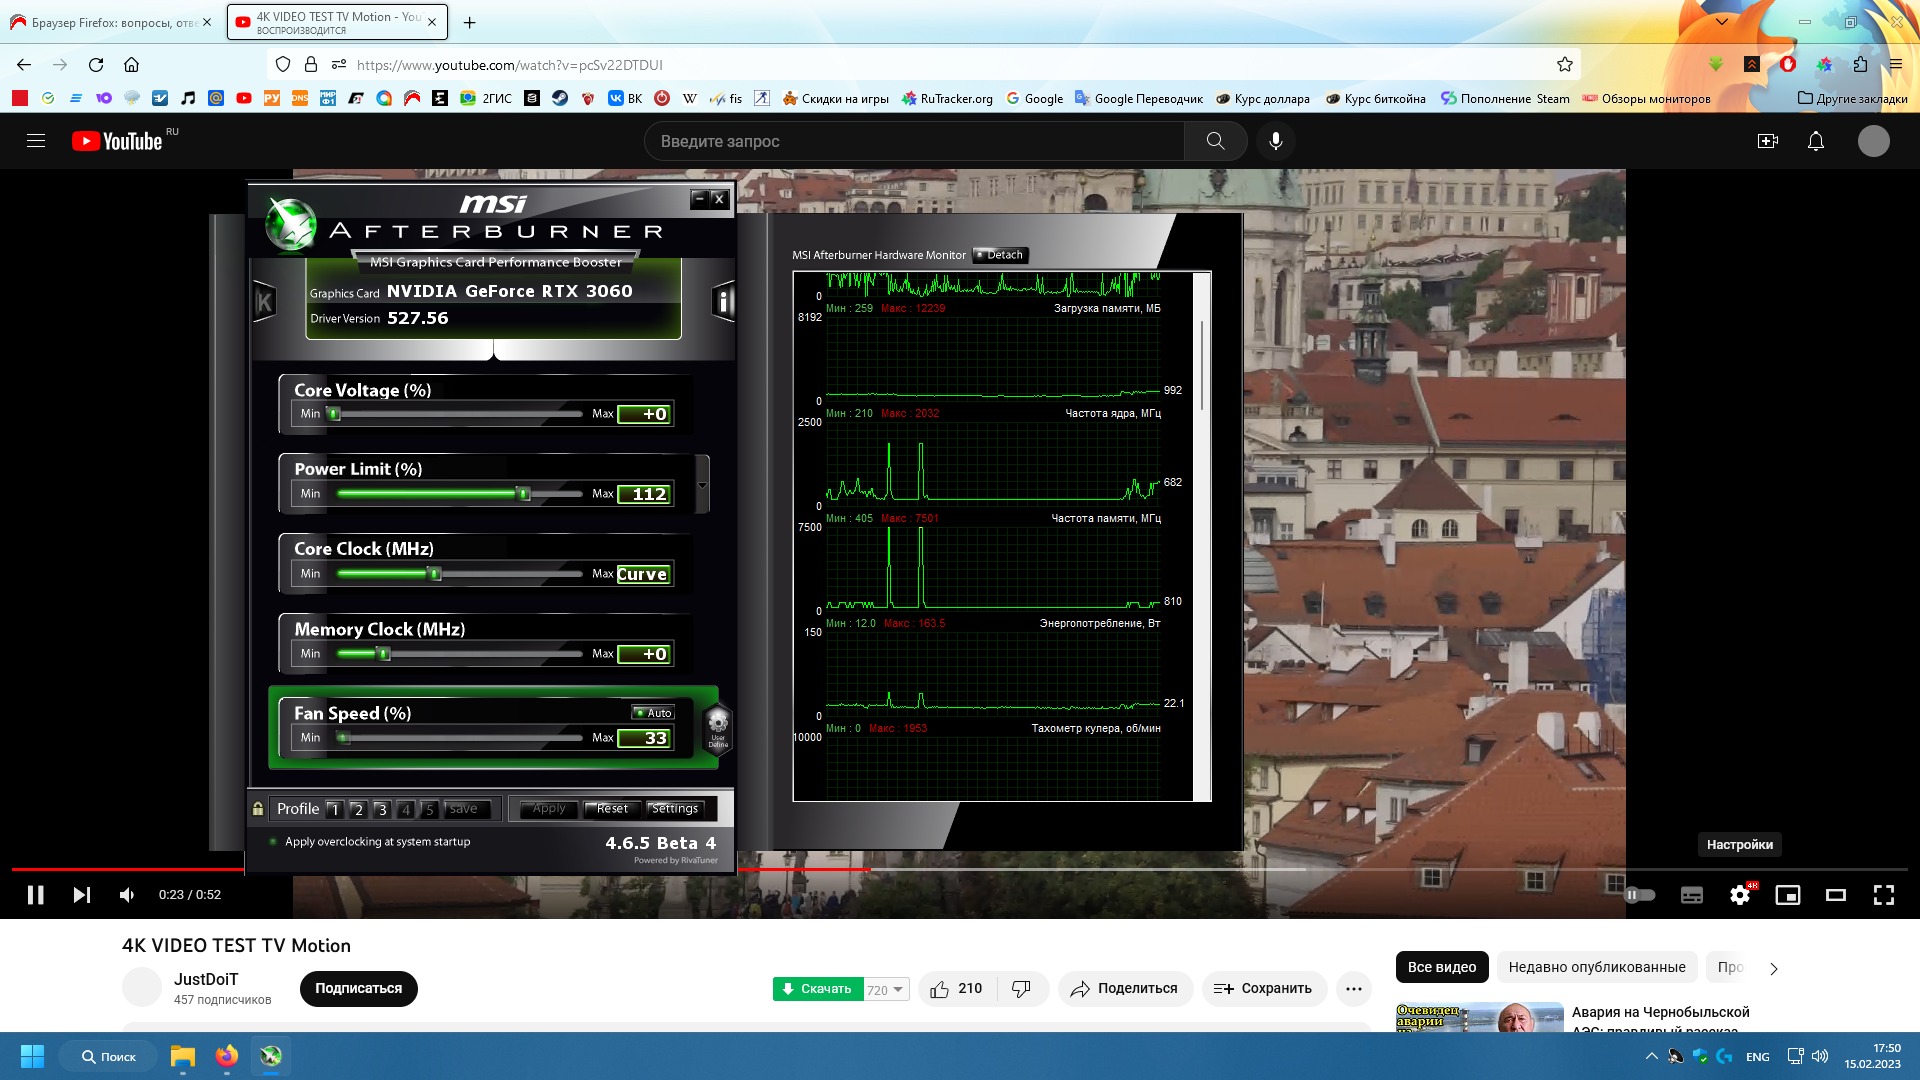Expand Power Limit side arrow
This screenshot has height=1080, width=1920.
point(702,485)
